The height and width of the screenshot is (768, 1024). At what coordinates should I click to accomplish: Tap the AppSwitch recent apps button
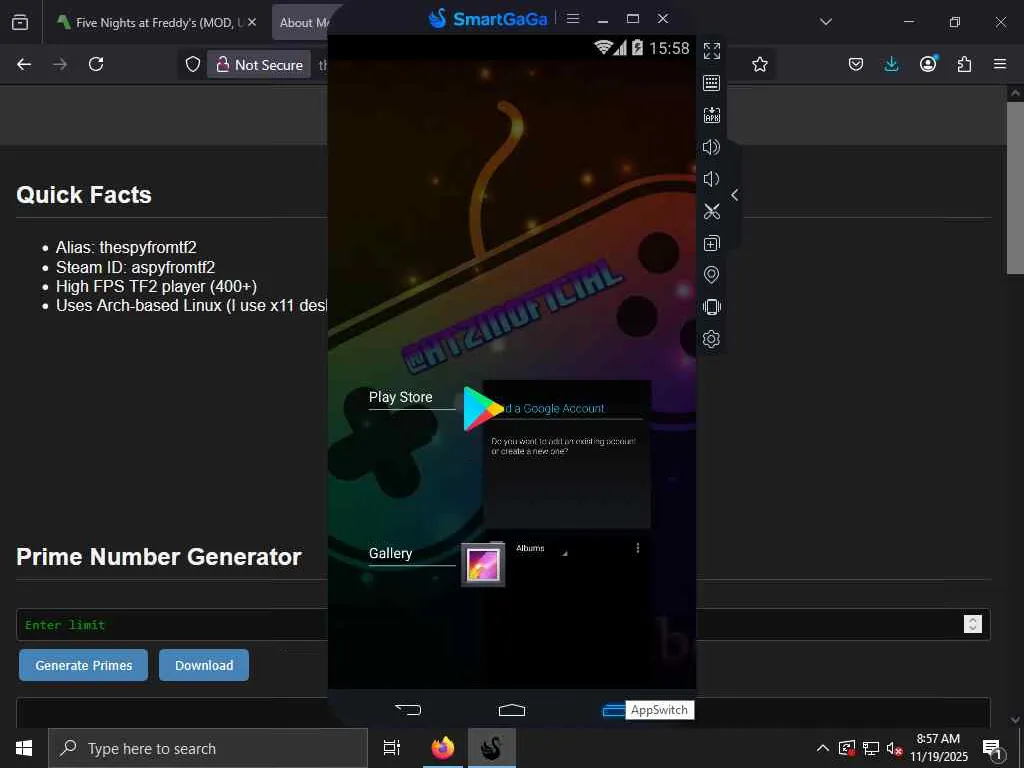click(613, 709)
